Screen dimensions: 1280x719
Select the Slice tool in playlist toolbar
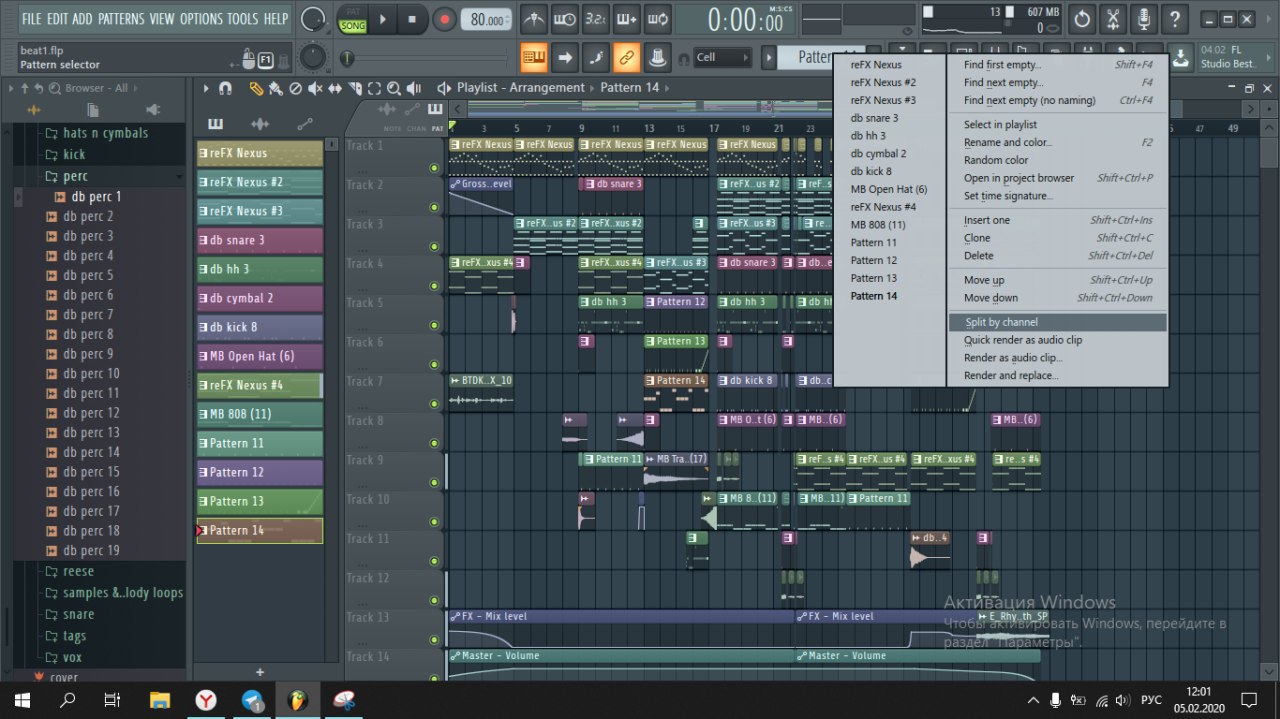pos(355,88)
